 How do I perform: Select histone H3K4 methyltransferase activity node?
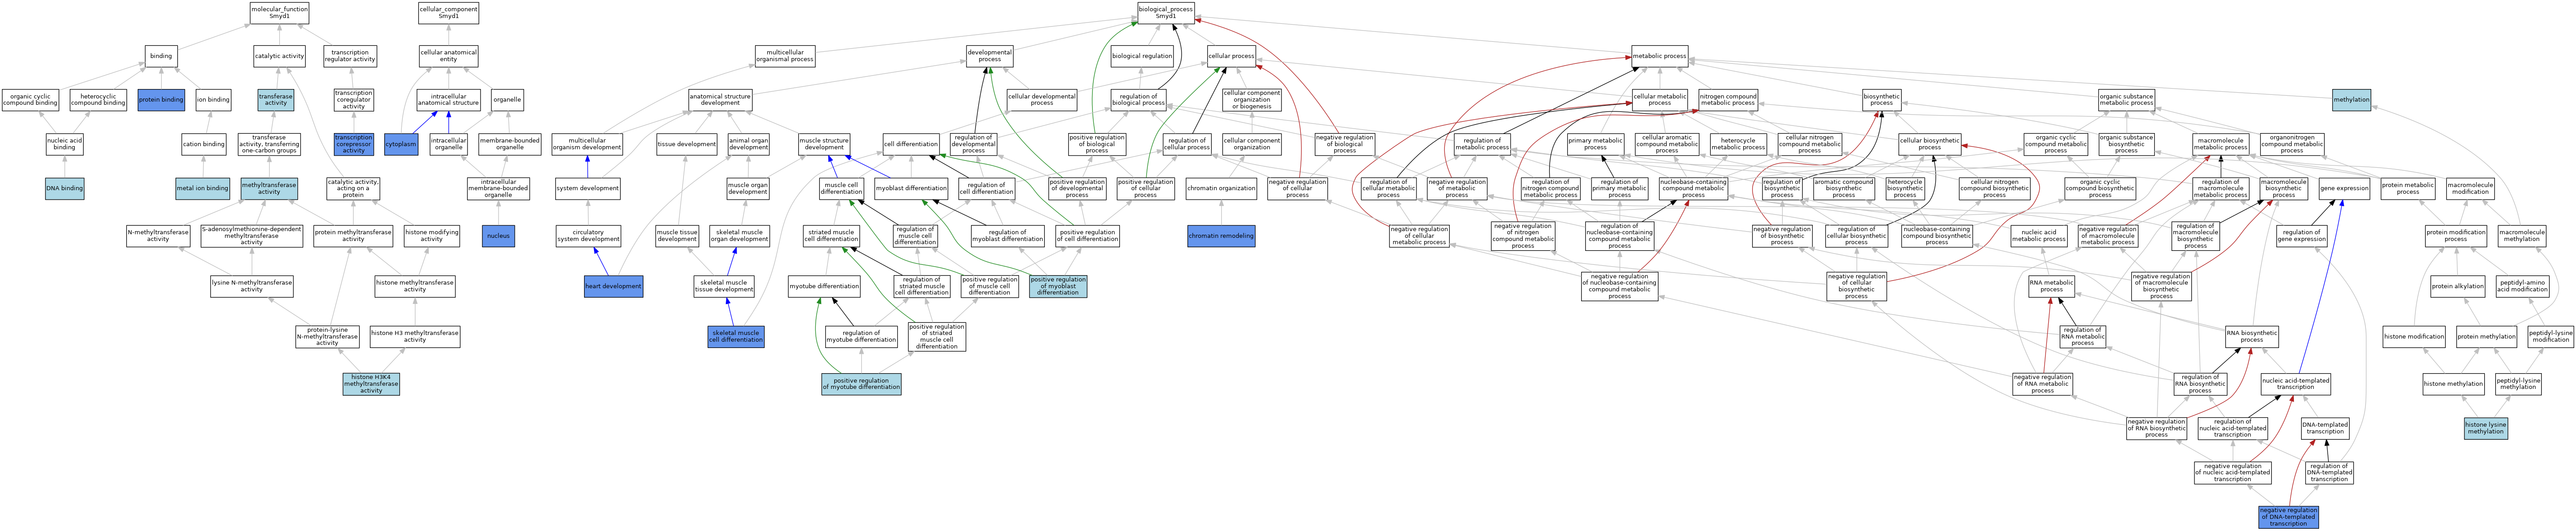click(x=371, y=384)
